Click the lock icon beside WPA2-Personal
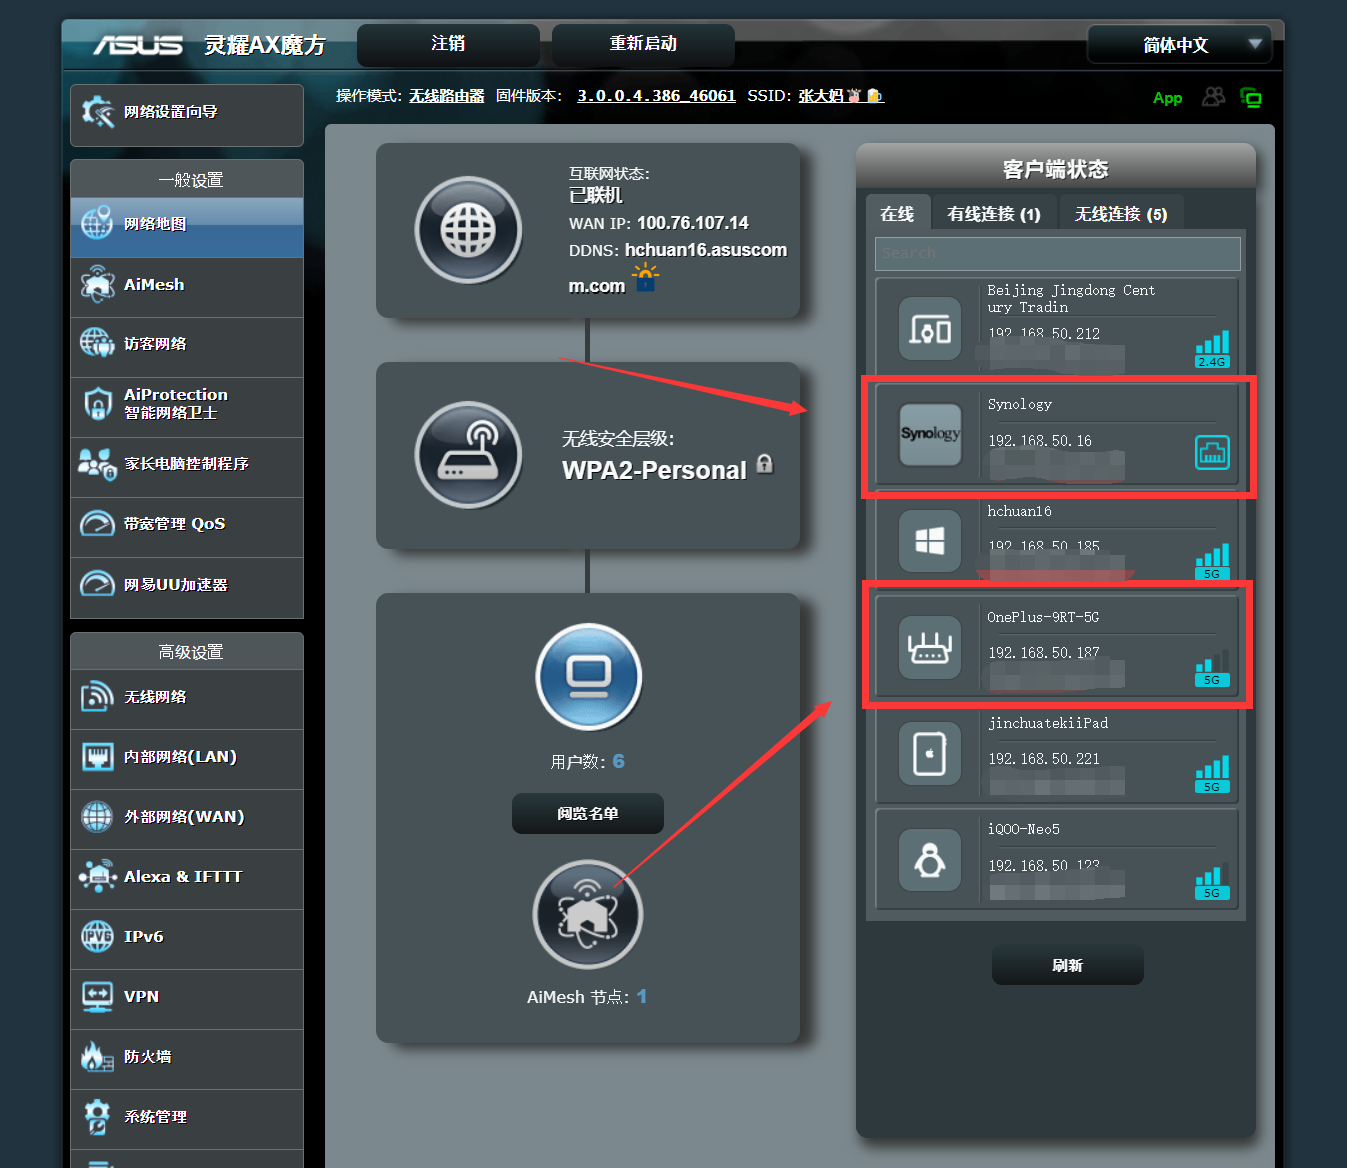Image resolution: width=1347 pixels, height=1168 pixels. point(765,463)
